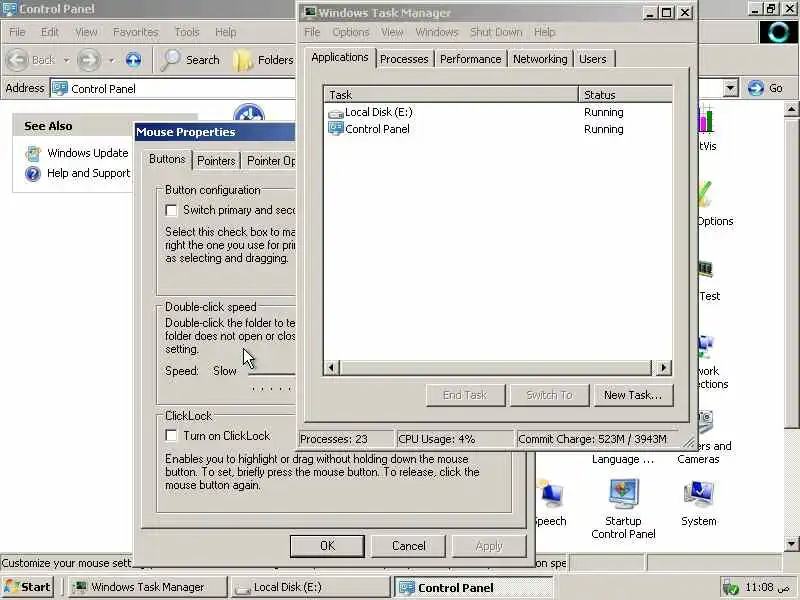Open Task Manager's Options menu
This screenshot has width=800, height=600.
tap(351, 32)
